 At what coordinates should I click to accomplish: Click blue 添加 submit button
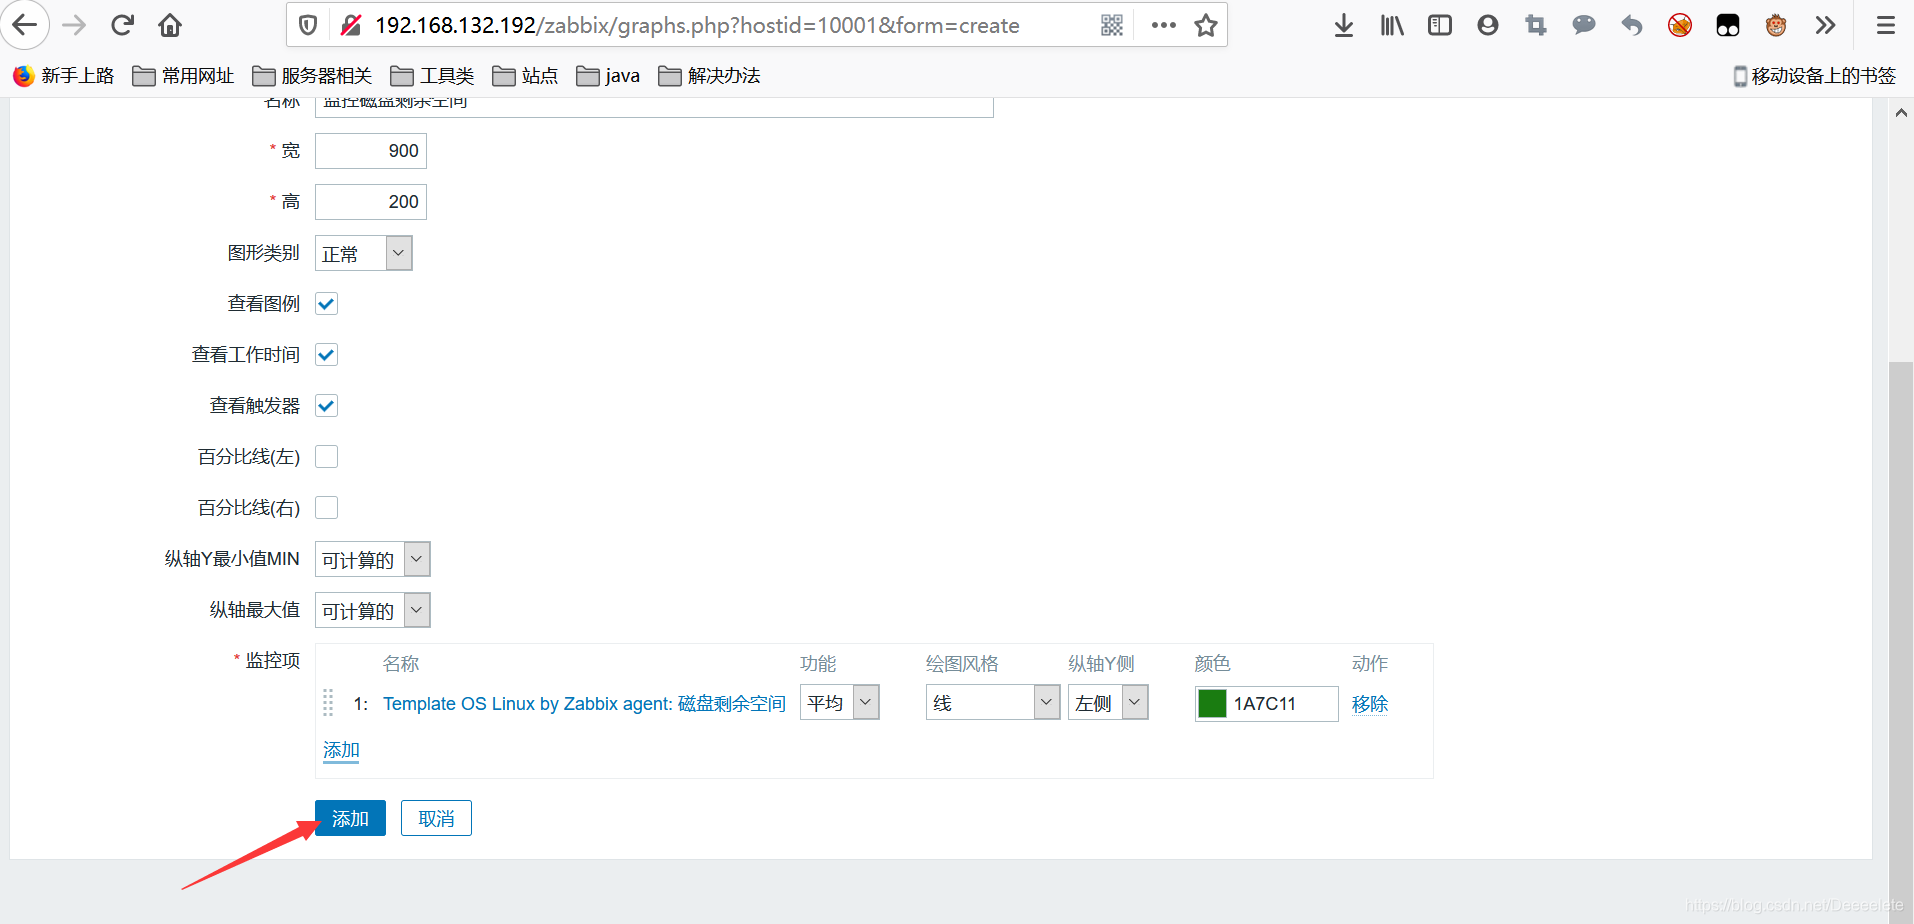[x=350, y=818]
